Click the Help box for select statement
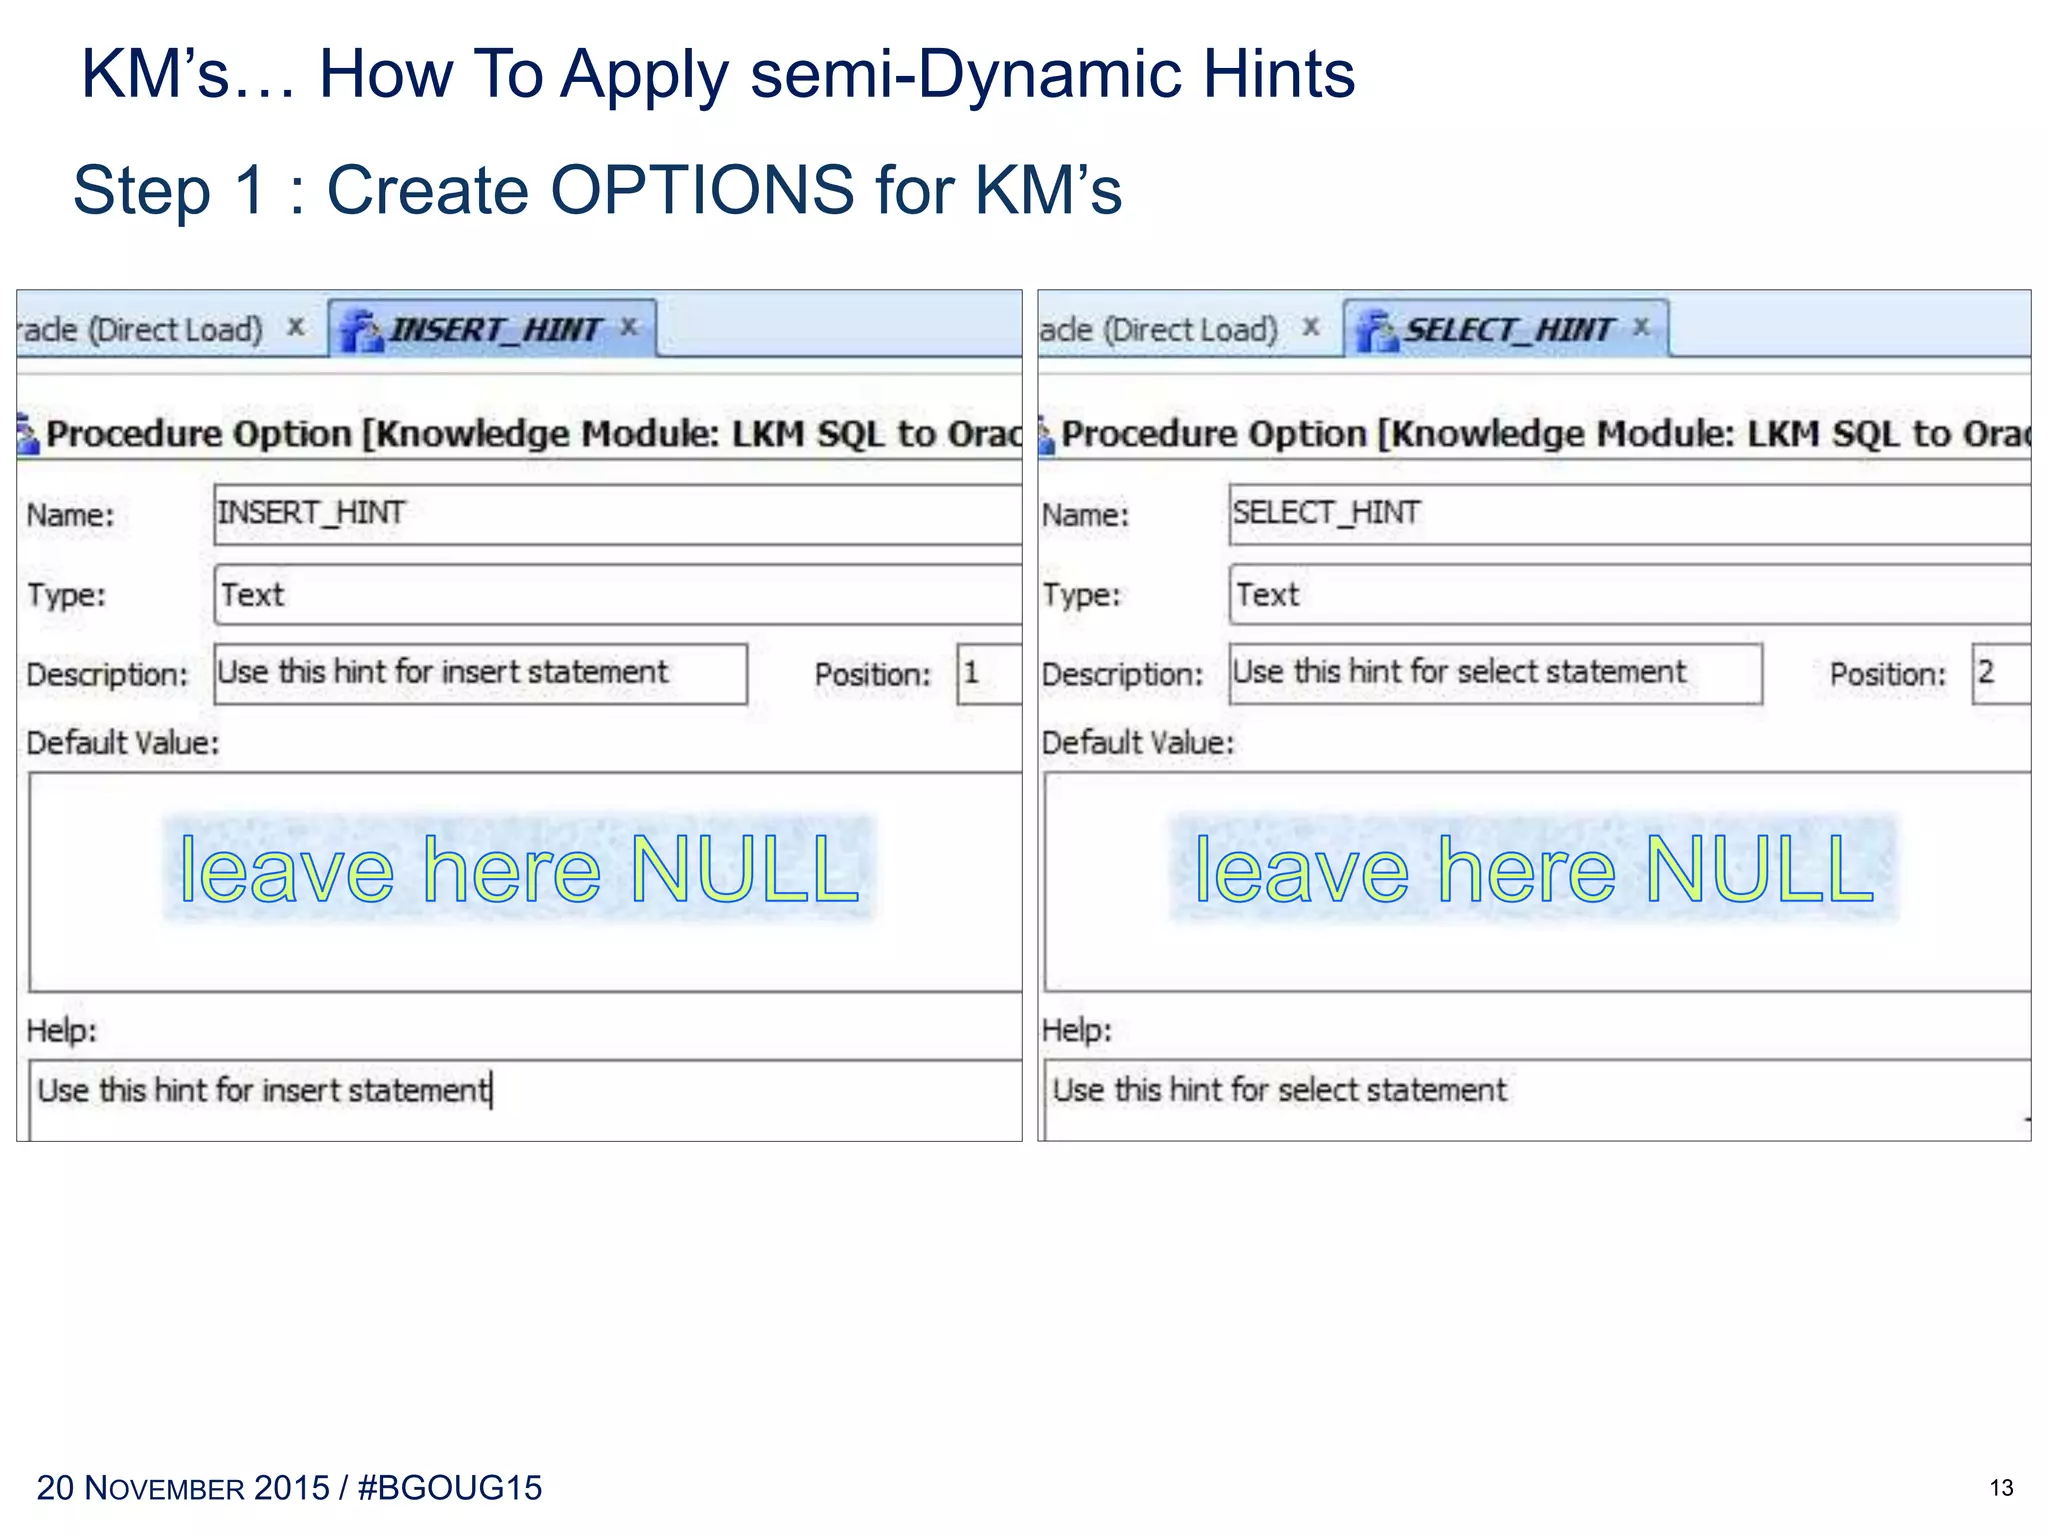 click(1537, 1100)
